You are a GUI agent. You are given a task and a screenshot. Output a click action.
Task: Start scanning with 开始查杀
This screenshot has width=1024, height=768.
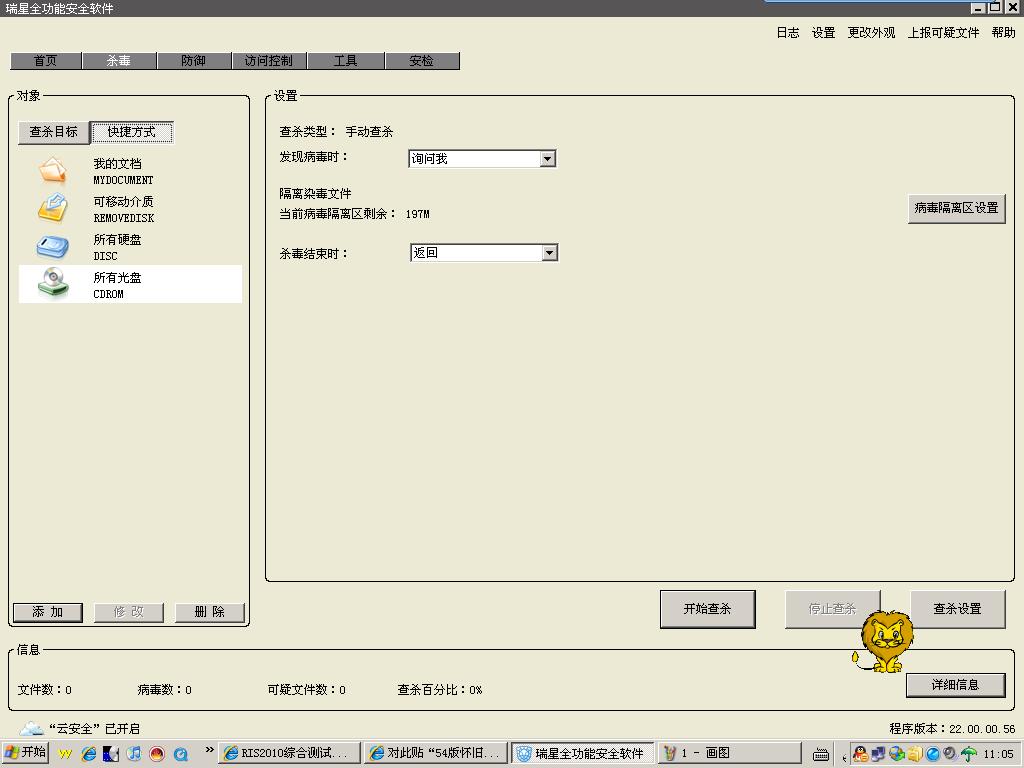(707, 609)
